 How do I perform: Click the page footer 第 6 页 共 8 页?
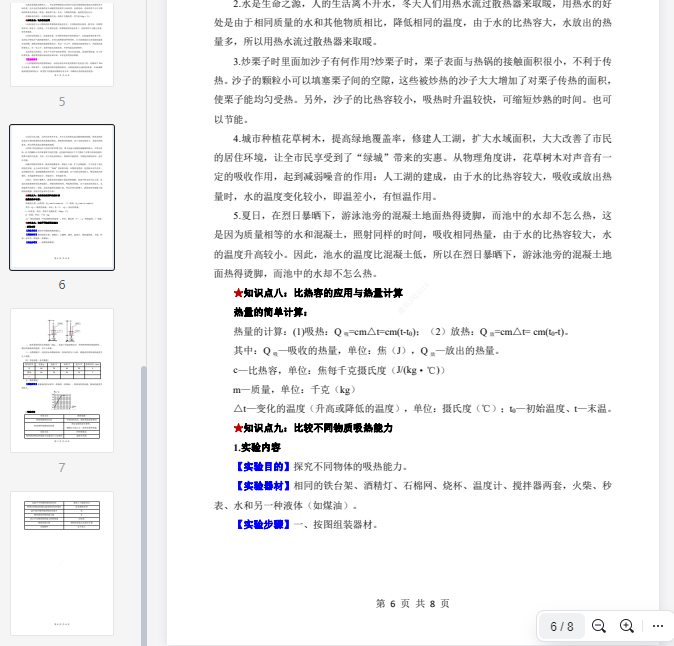(412, 603)
